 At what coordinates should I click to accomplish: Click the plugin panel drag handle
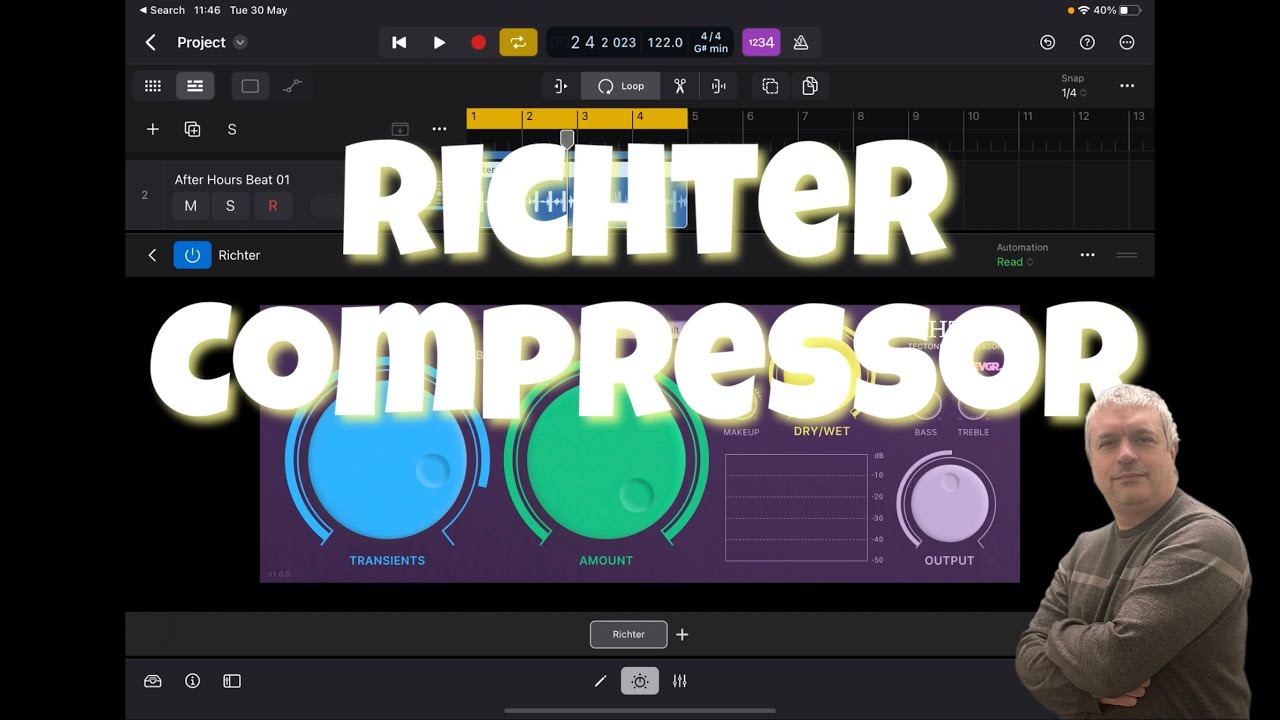pos(1127,255)
